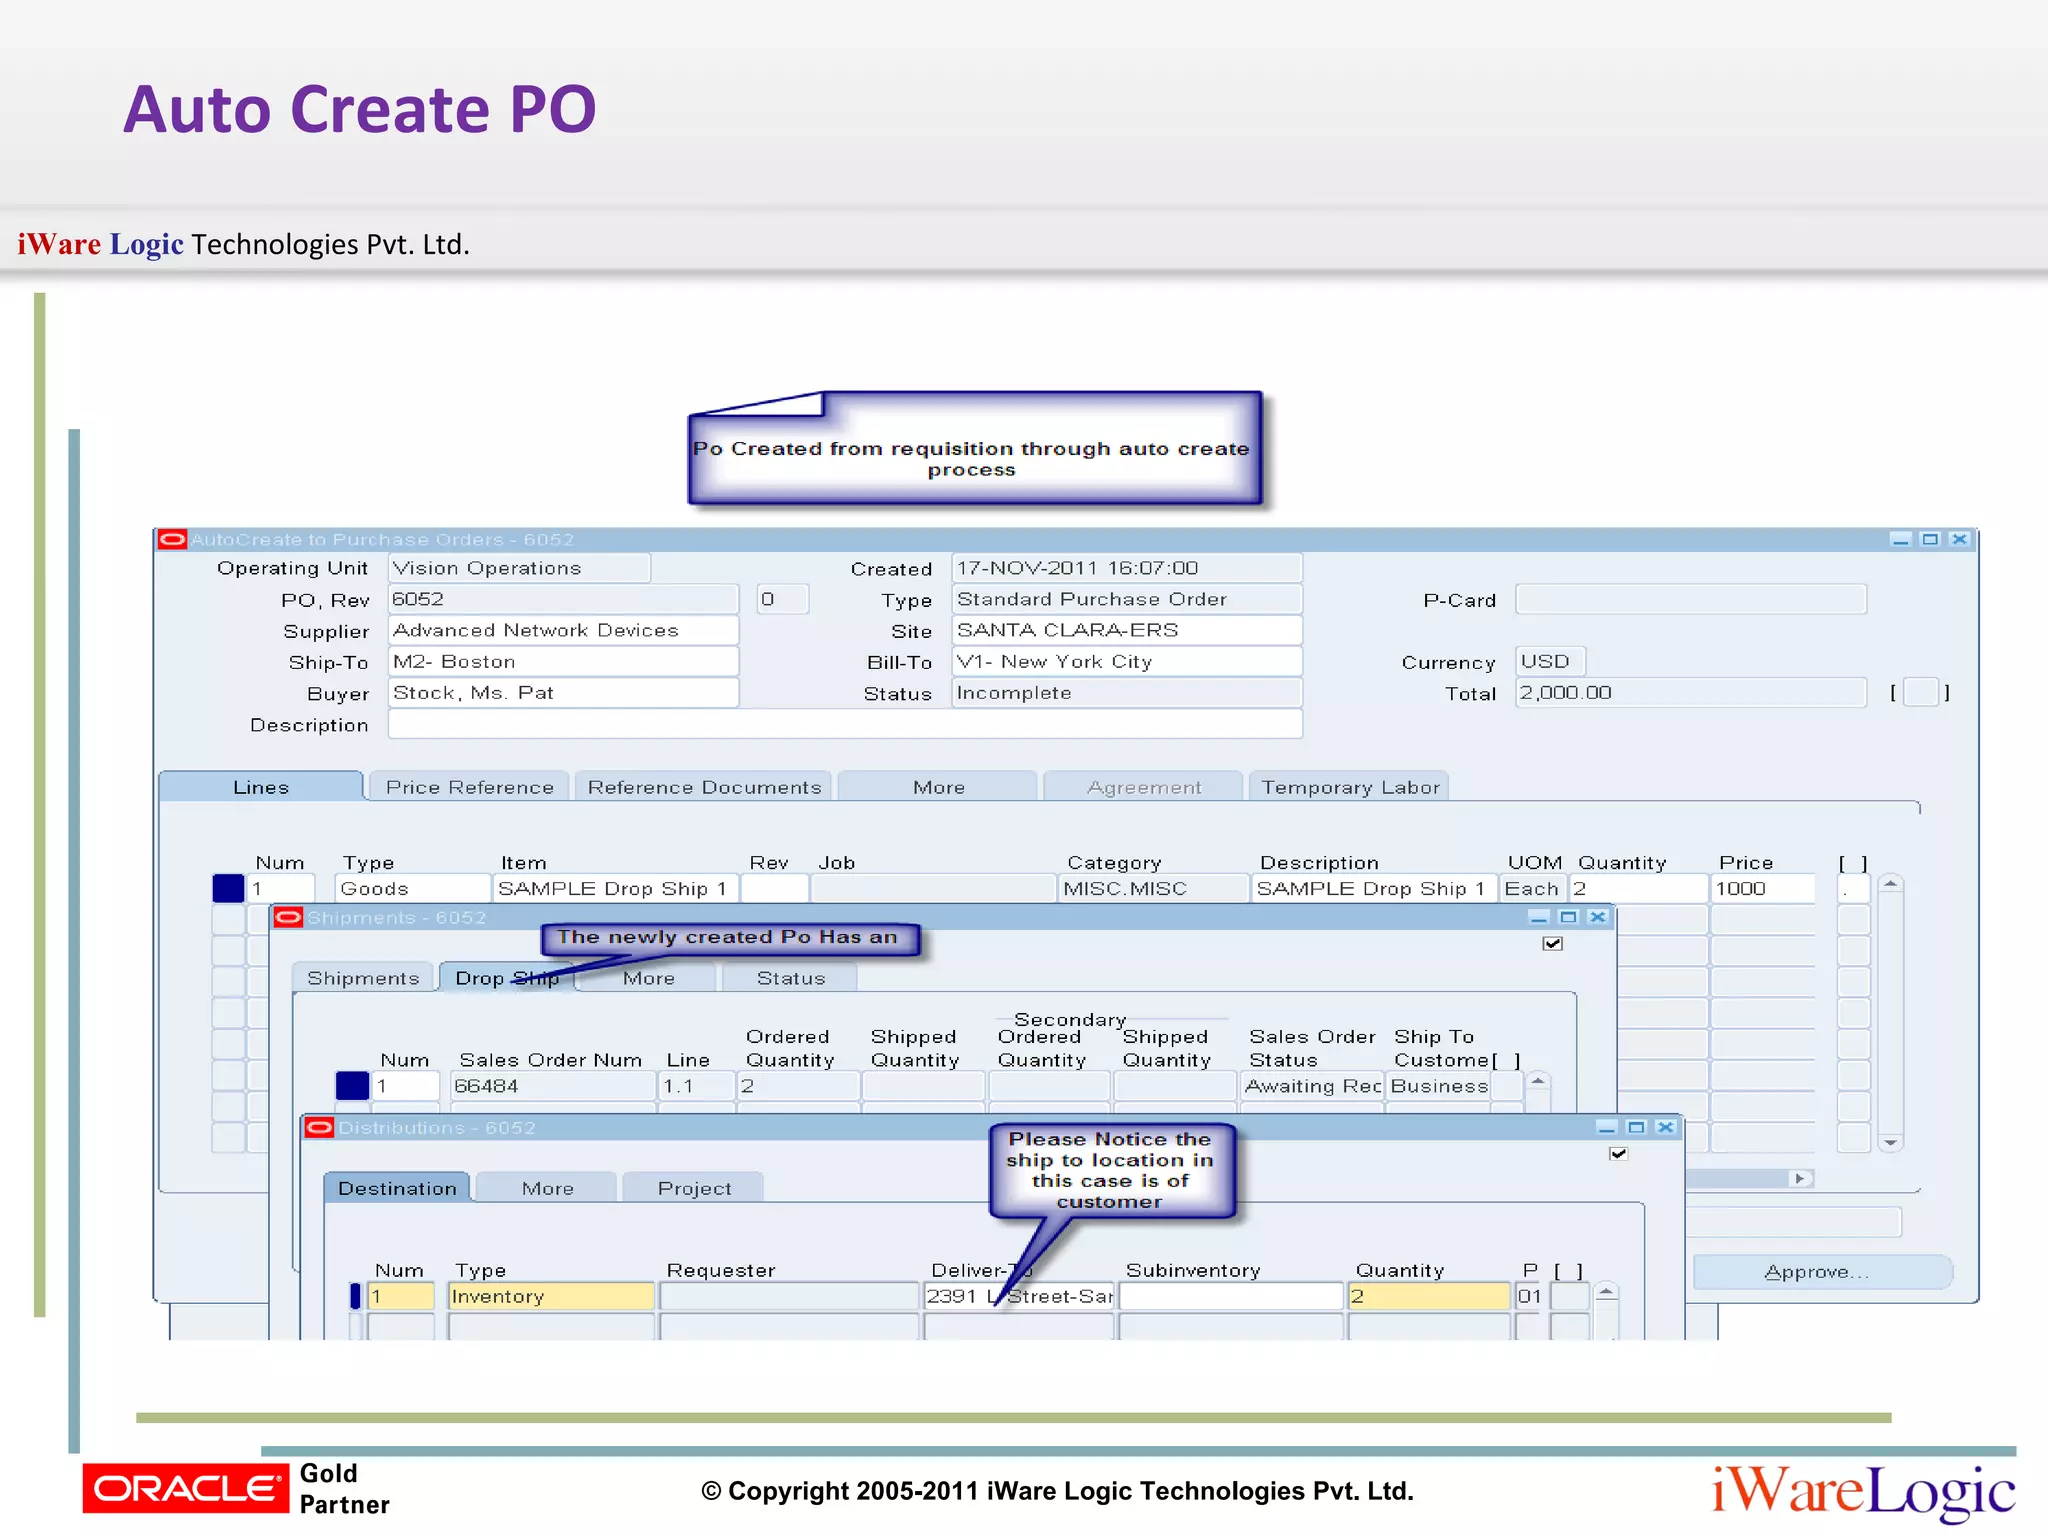Minimize the Distributions - 6052 window
The height and width of the screenshot is (1536, 2048).
(x=1606, y=1128)
